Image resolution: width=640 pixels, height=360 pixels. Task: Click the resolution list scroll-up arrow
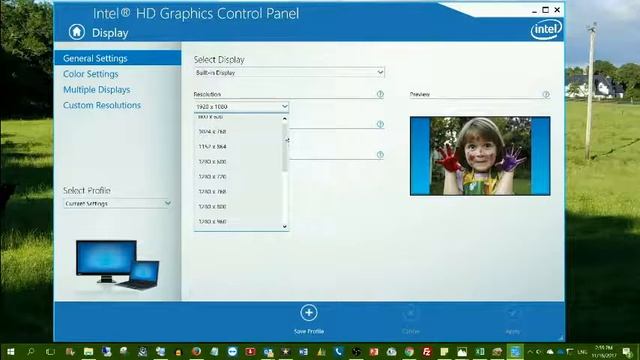click(285, 119)
